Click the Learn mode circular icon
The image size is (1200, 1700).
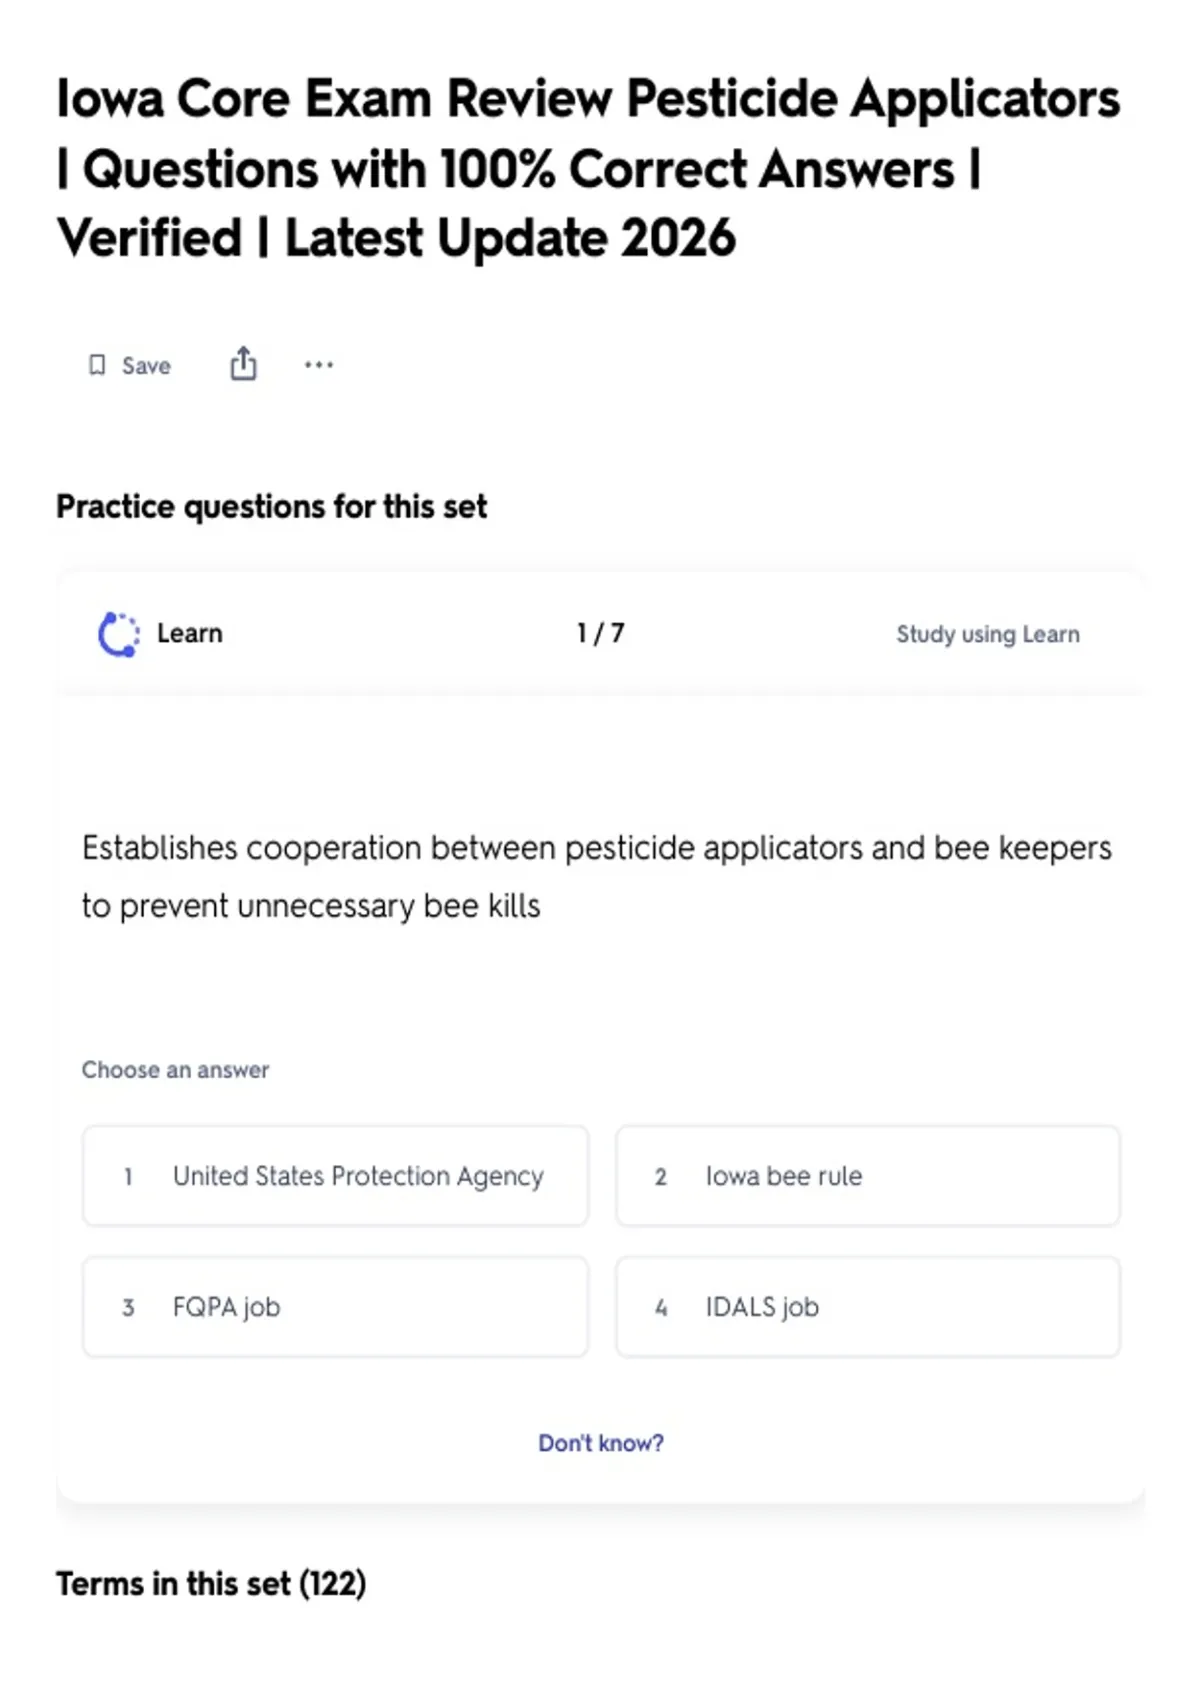click(x=119, y=634)
